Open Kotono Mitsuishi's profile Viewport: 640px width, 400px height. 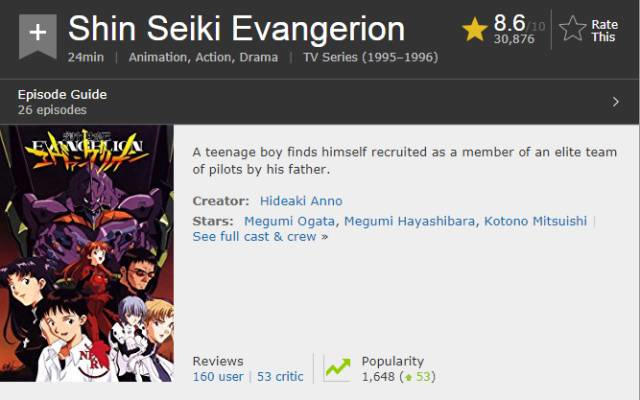tap(535, 221)
